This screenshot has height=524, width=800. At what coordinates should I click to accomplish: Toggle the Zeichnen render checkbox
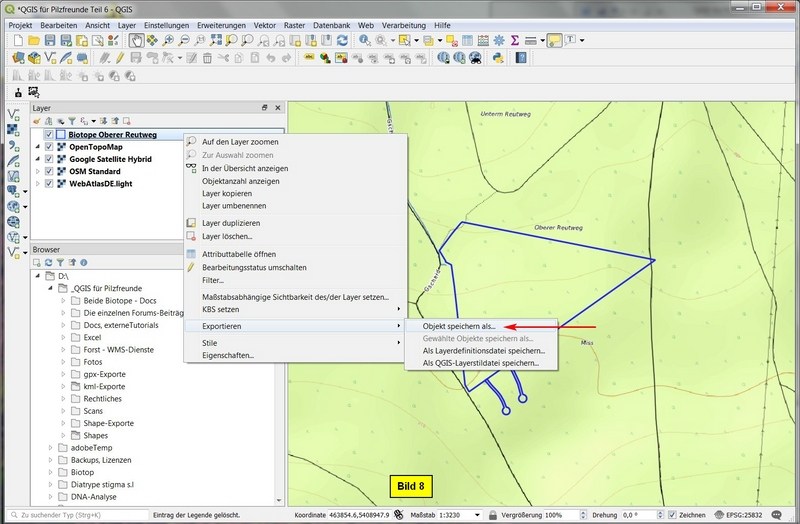click(x=672, y=515)
